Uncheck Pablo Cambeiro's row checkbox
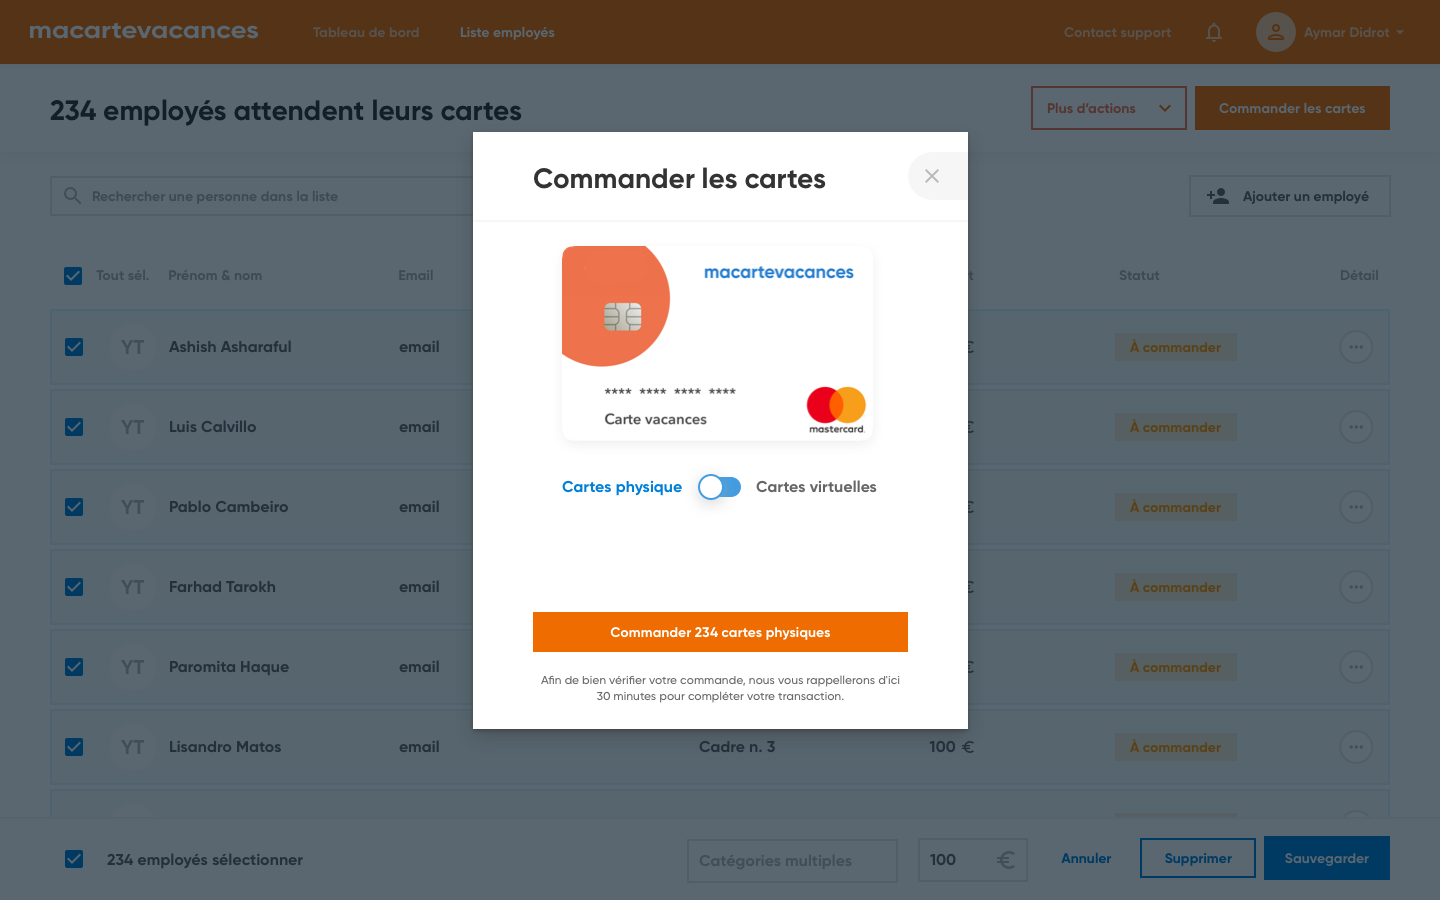The height and width of the screenshot is (900, 1440). pos(74,507)
